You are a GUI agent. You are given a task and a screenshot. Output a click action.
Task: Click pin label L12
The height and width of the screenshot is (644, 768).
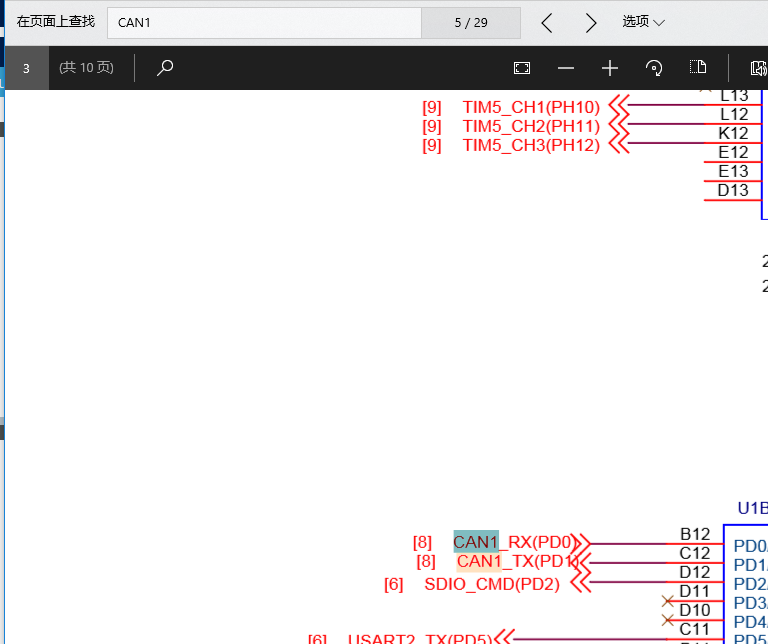coord(734,114)
